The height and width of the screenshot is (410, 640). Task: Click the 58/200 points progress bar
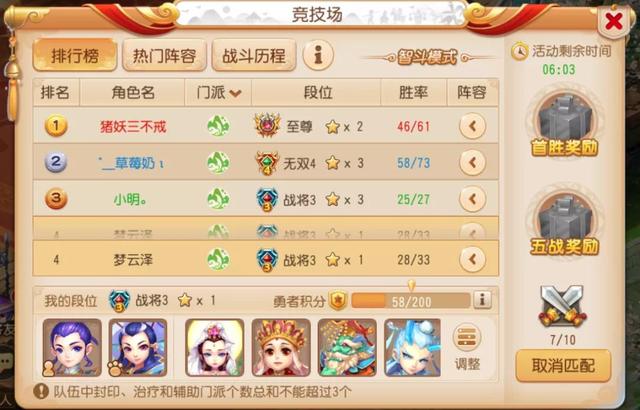(411, 301)
